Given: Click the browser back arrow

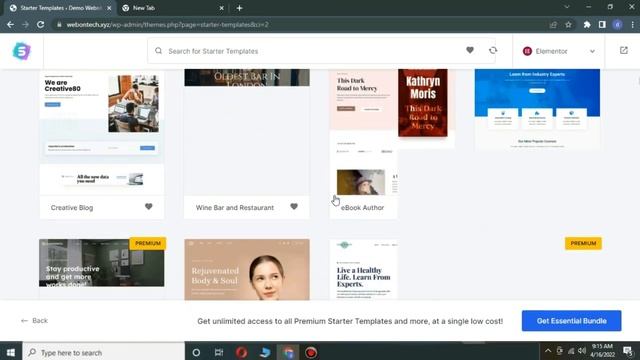Looking at the screenshot, I should click(11, 25).
